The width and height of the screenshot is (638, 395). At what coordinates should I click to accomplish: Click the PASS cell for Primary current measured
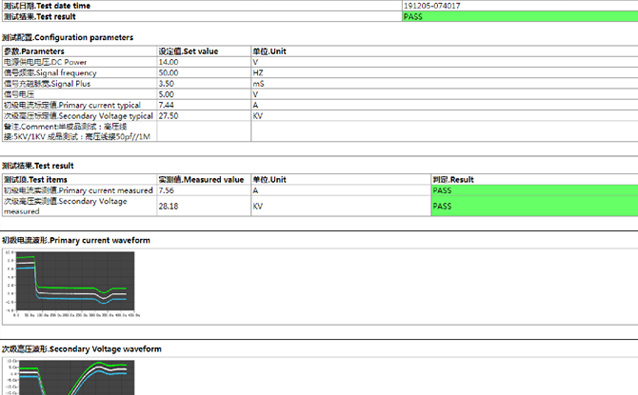click(535, 190)
